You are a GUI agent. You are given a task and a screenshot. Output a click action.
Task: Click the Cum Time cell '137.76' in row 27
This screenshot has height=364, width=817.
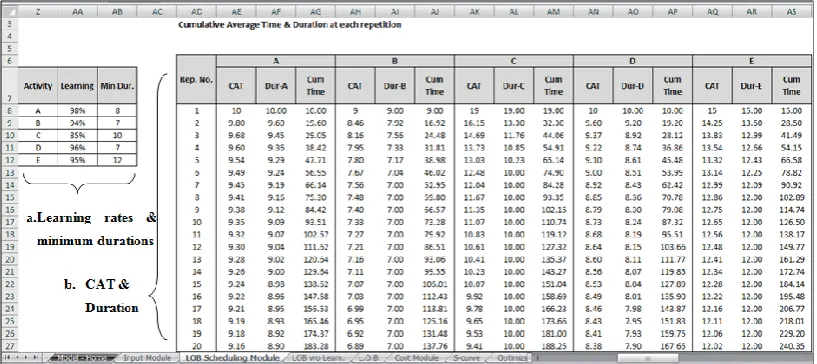coord(435,346)
